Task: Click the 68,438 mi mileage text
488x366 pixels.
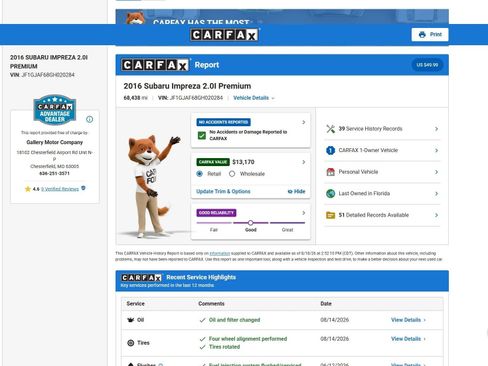Action: click(135, 98)
